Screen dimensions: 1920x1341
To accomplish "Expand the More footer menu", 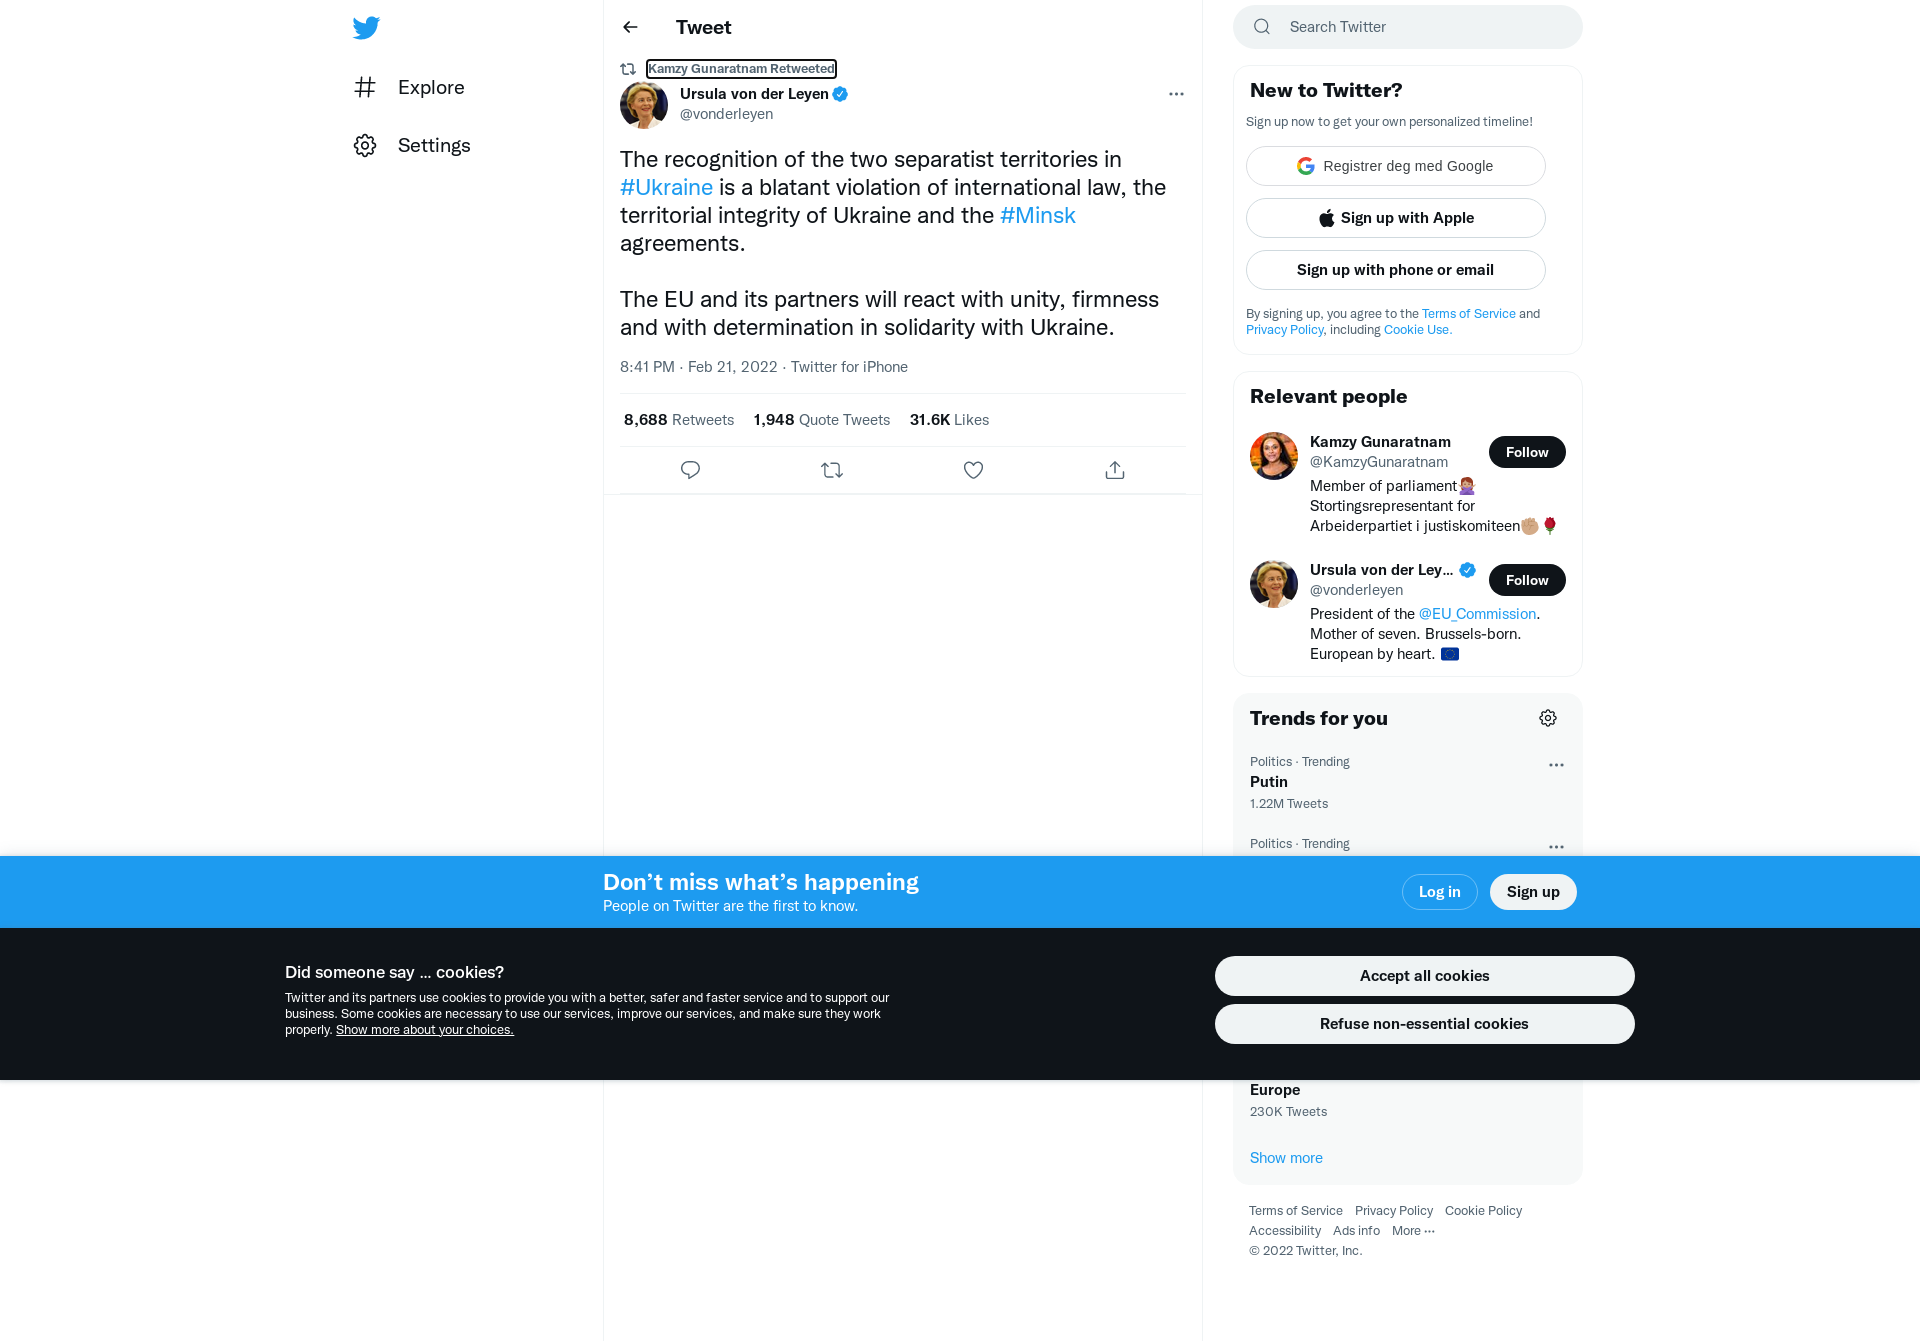I will pos(1413,1231).
